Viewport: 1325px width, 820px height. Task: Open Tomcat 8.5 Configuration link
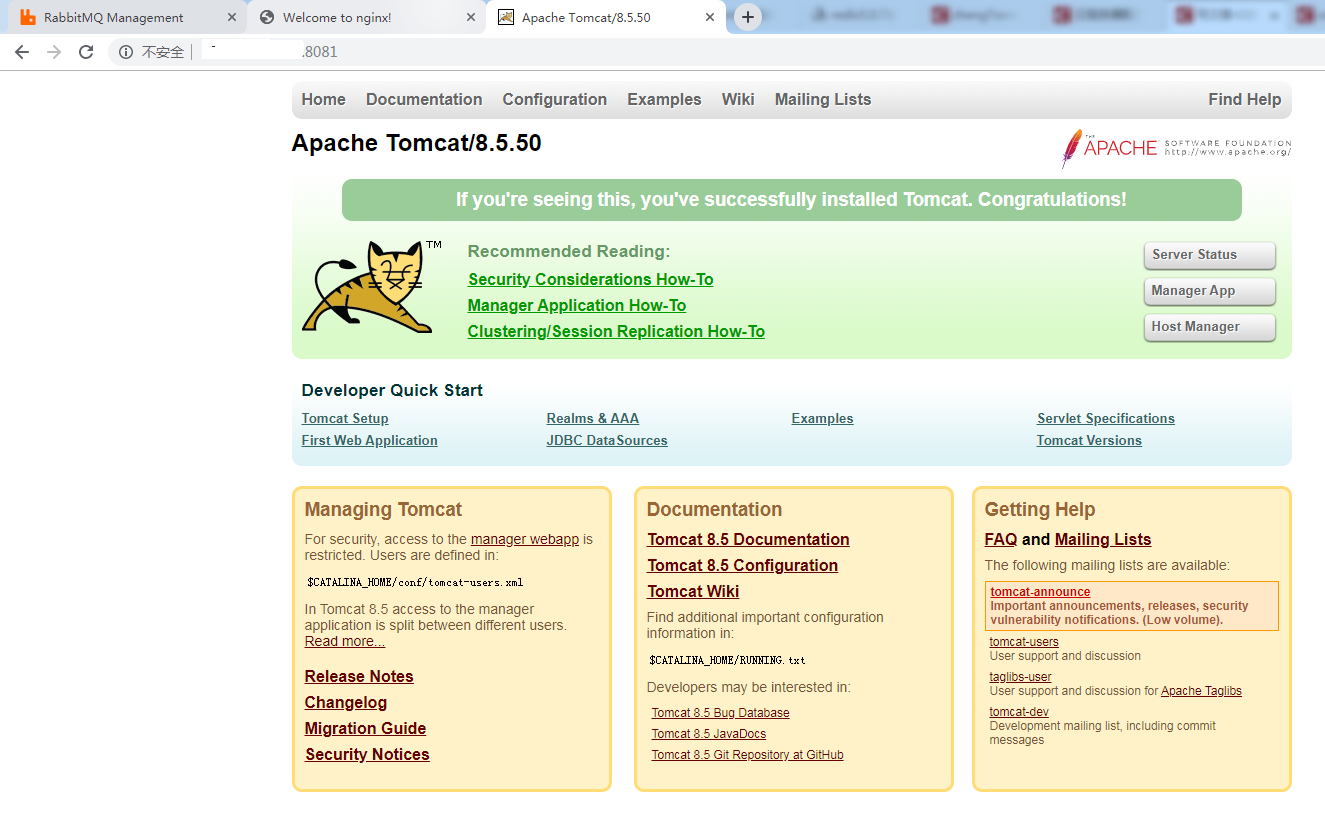[742, 566]
